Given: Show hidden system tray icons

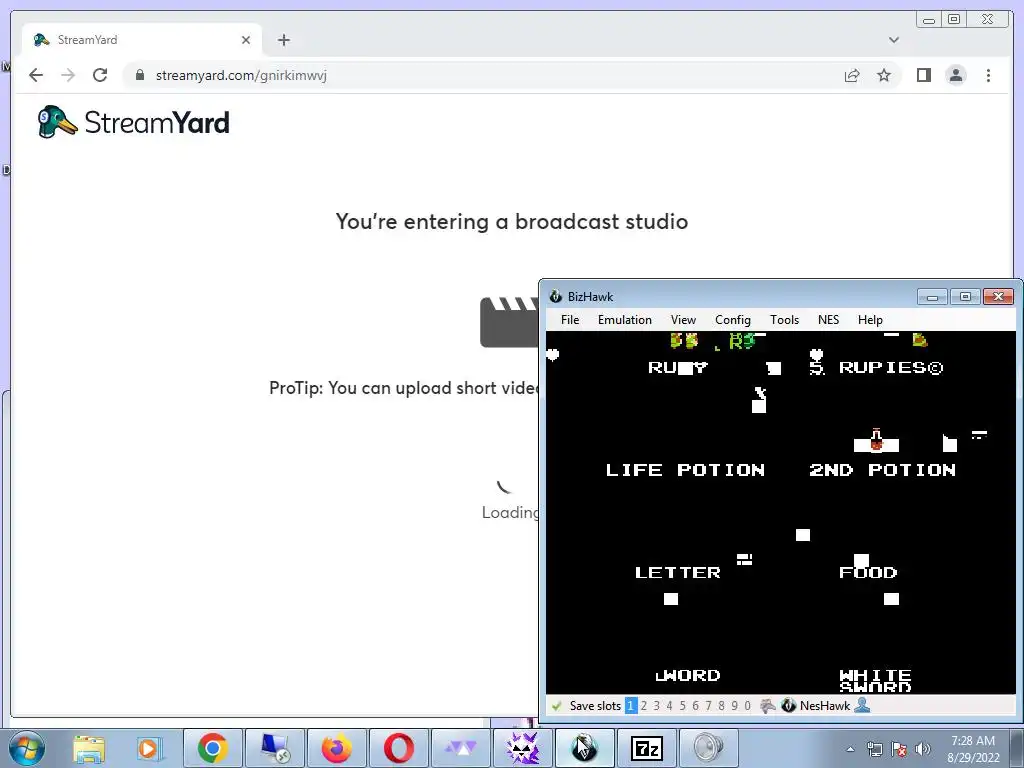Looking at the screenshot, I should pos(850,749).
